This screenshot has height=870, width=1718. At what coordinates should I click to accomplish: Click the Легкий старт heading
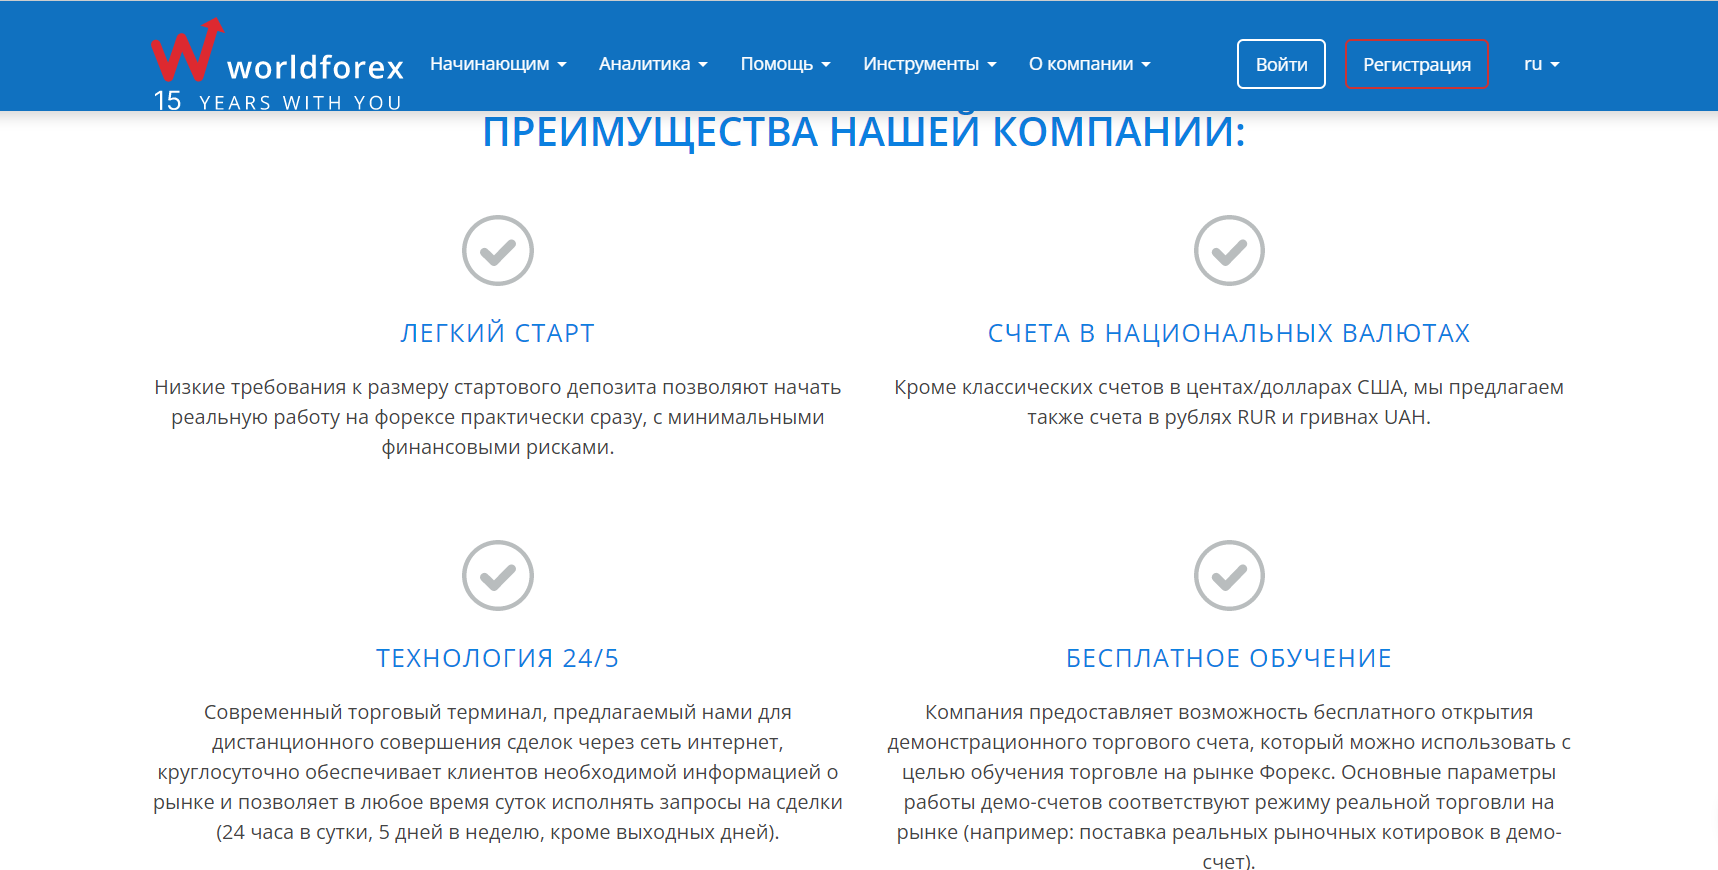(497, 333)
